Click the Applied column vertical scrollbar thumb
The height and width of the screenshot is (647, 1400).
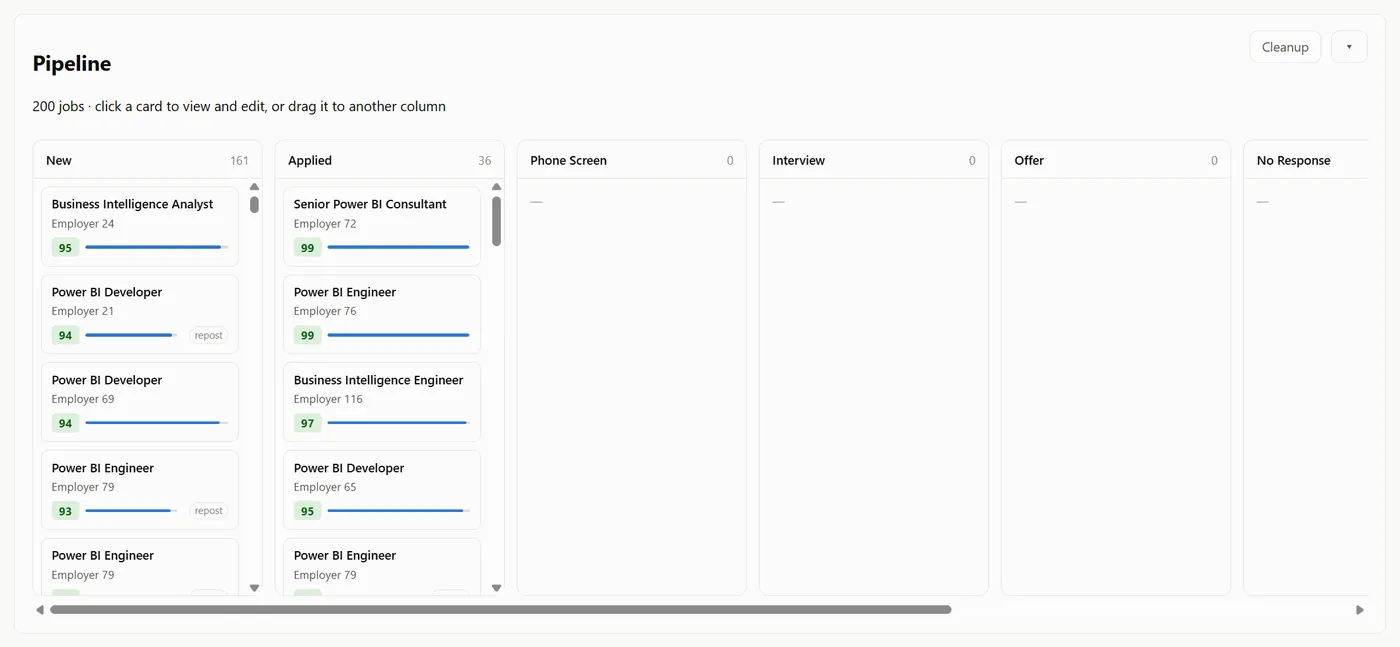(x=496, y=221)
